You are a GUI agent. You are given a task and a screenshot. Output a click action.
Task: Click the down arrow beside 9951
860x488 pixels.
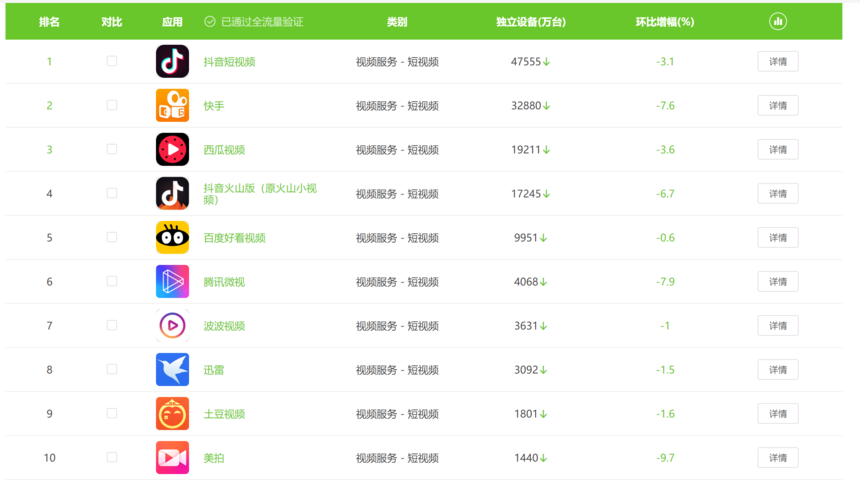pyautogui.click(x=543, y=238)
